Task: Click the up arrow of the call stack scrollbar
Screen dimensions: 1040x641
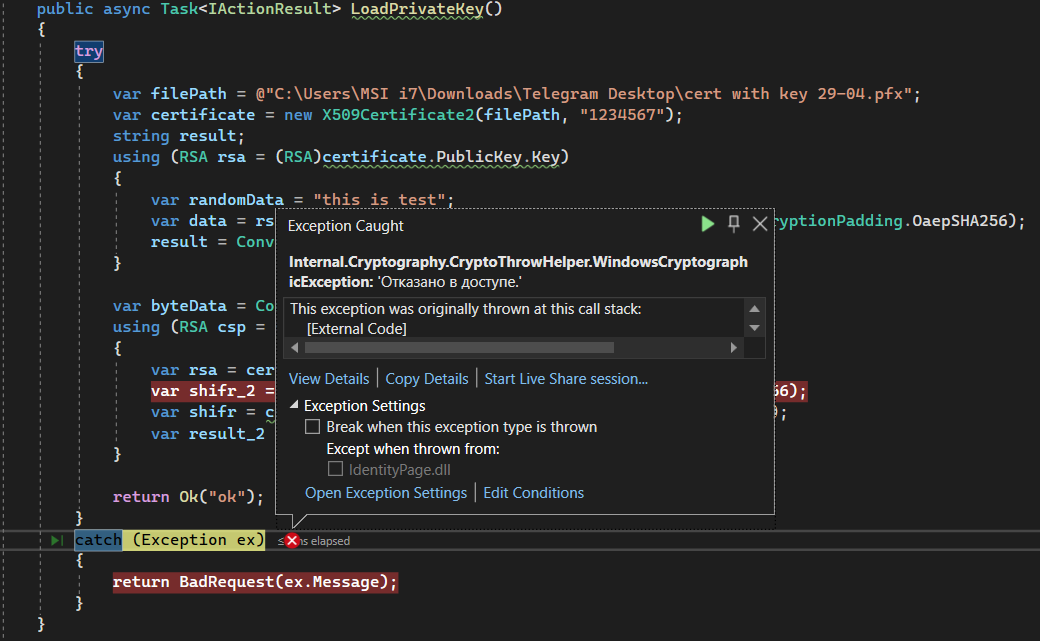Action: coord(756,308)
